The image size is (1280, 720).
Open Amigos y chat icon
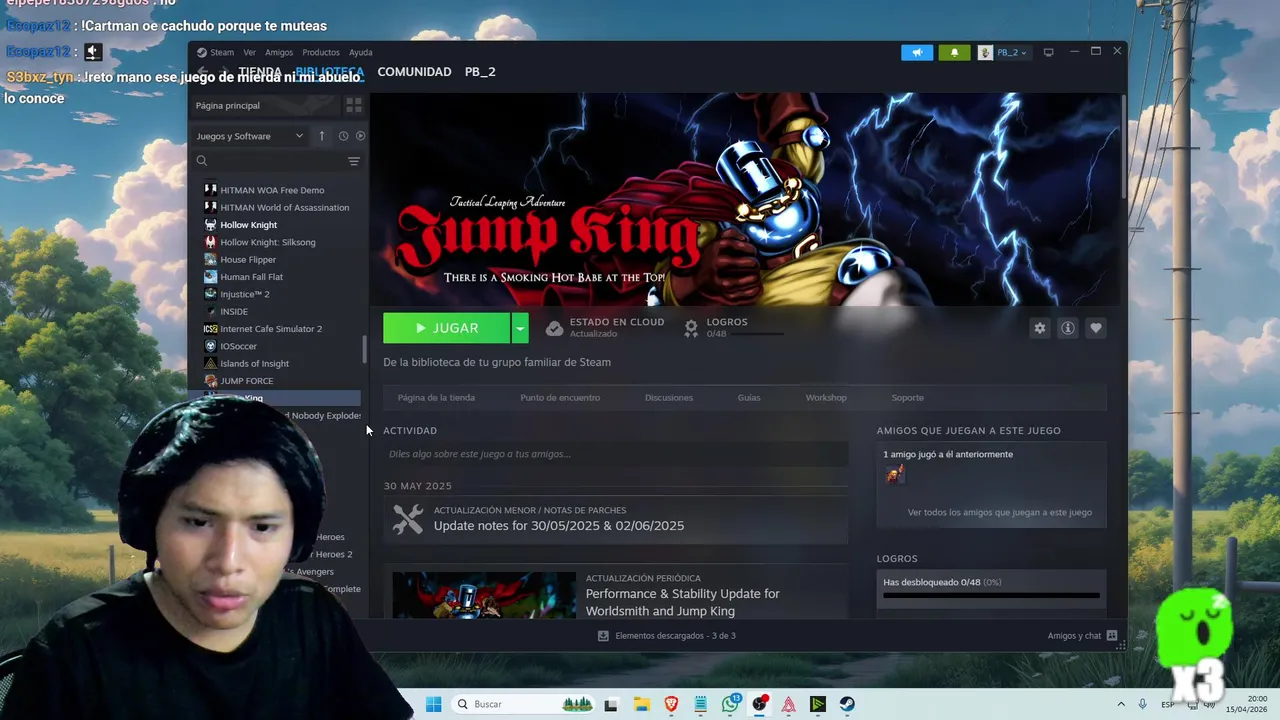click(1112, 636)
